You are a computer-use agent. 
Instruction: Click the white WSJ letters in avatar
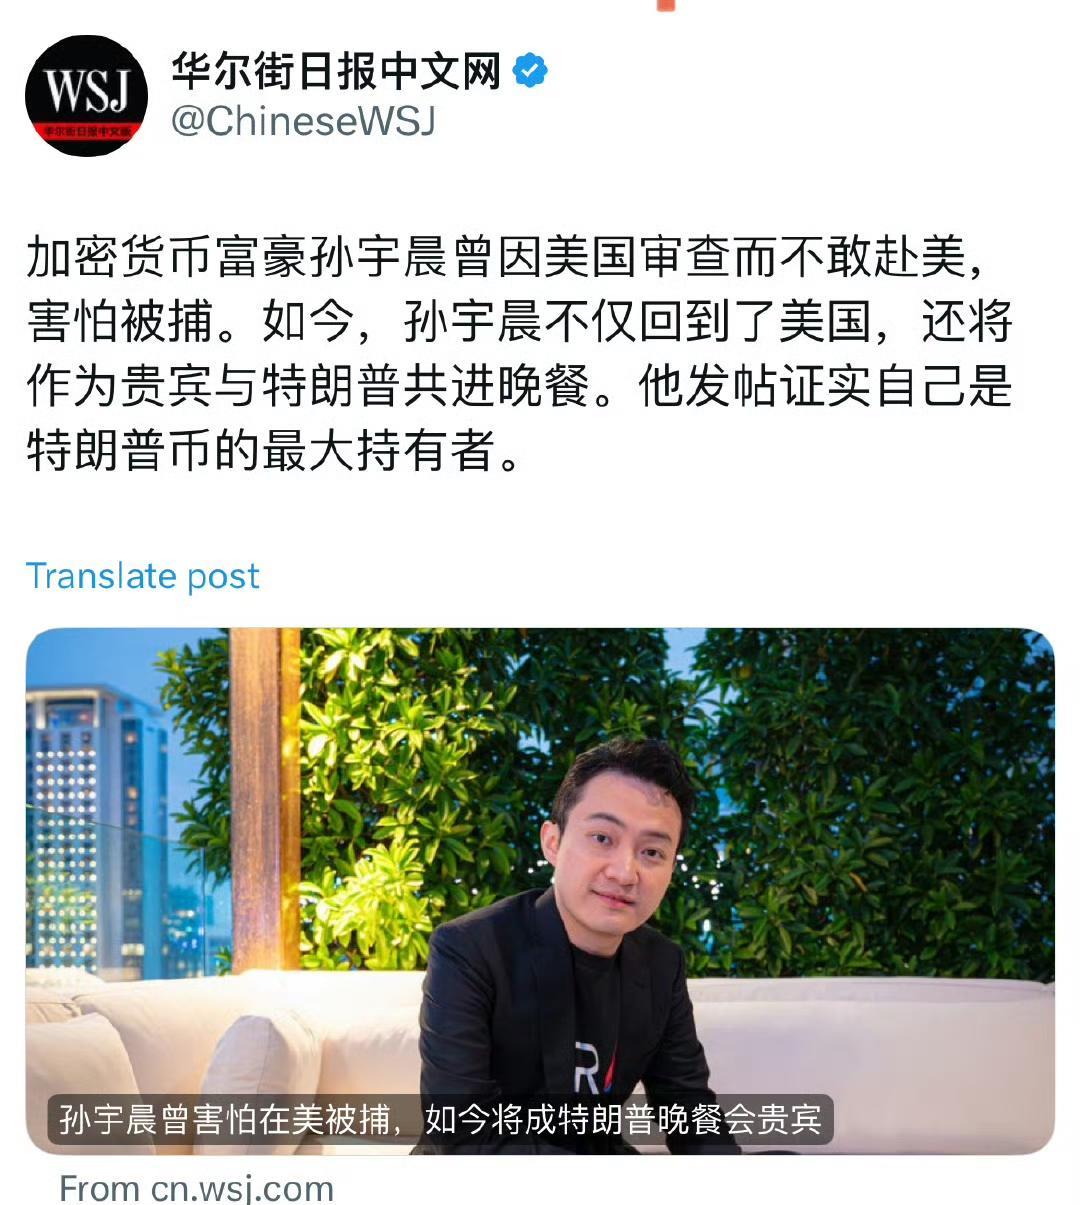point(86,93)
